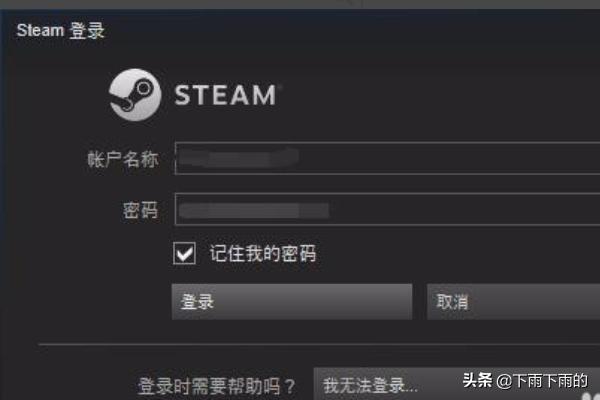Click the 登录时需要帮助吗？ text
This screenshot has width=600, height=400.
pyautogui.click(x=217, y=386)
